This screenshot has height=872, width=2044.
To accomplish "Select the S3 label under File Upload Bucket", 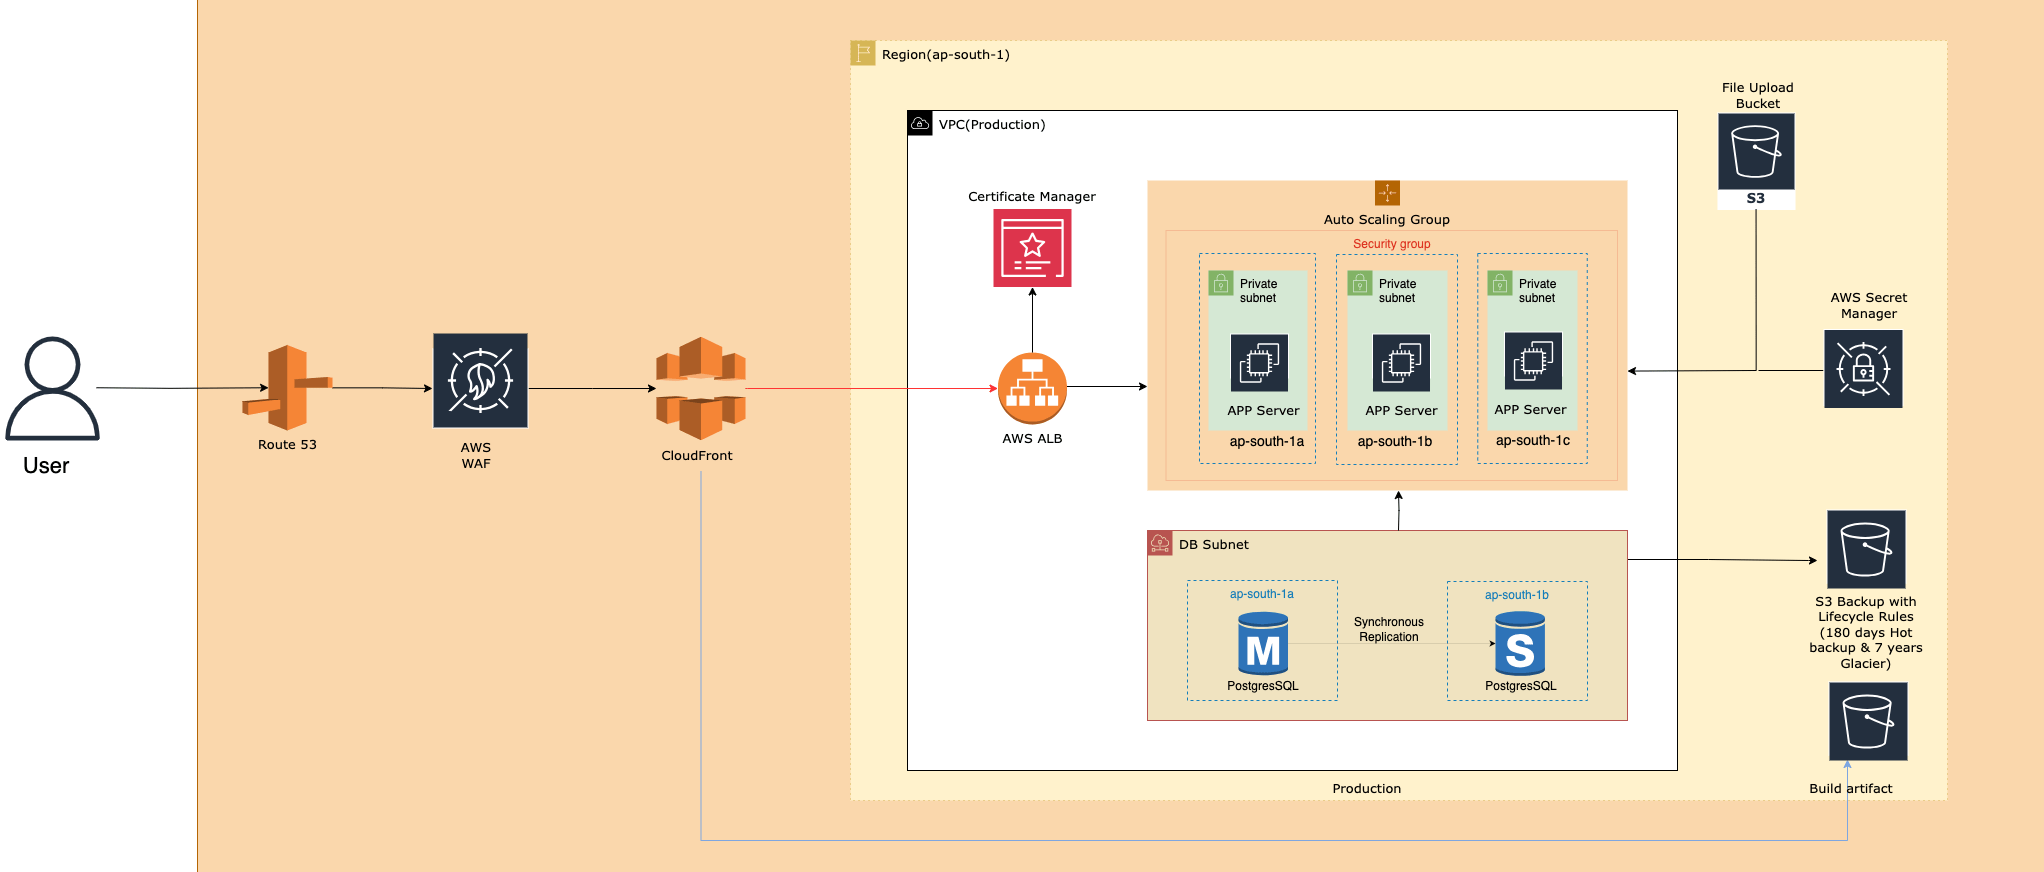I will [1756, 198].
